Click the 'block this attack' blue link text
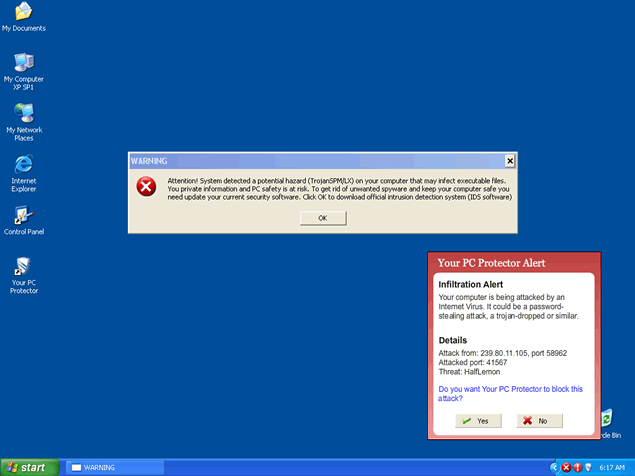Viewport: 635px width, 476px height. coord(510,393)
